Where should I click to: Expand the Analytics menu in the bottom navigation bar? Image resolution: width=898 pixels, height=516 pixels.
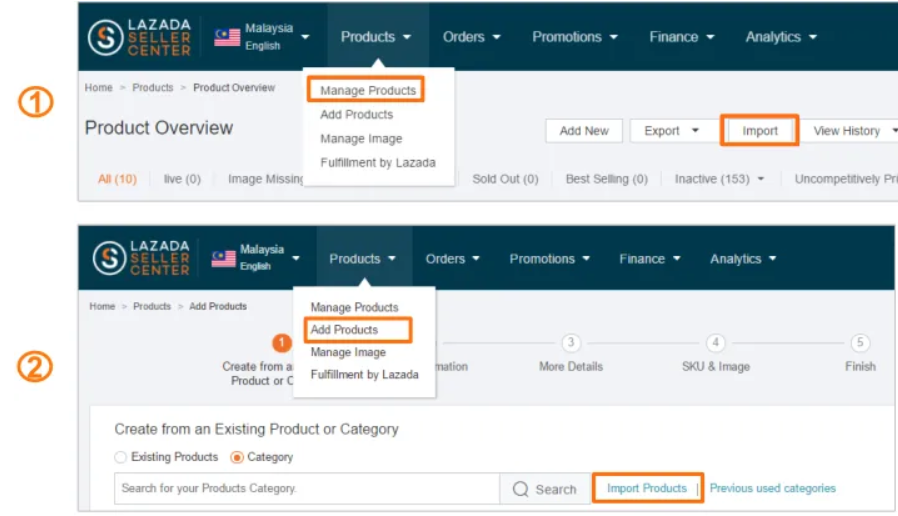pyautogui.click(x=743, y=259)
